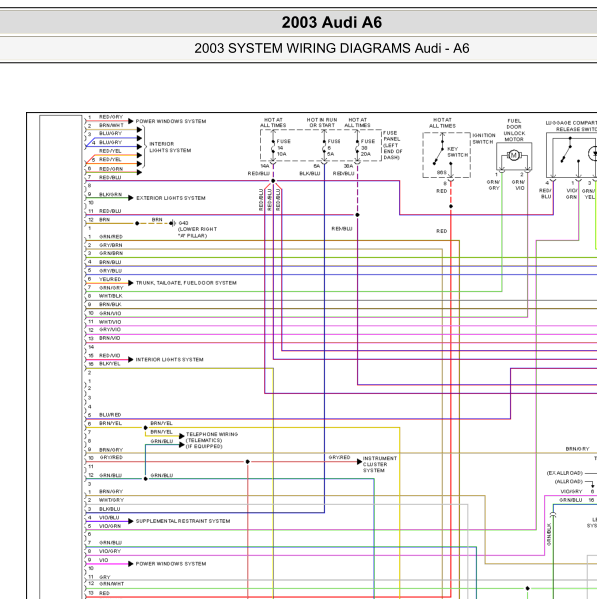Click the "EXTERIOR LIGHTS SYSTEM" label

[x=171, y=198]
